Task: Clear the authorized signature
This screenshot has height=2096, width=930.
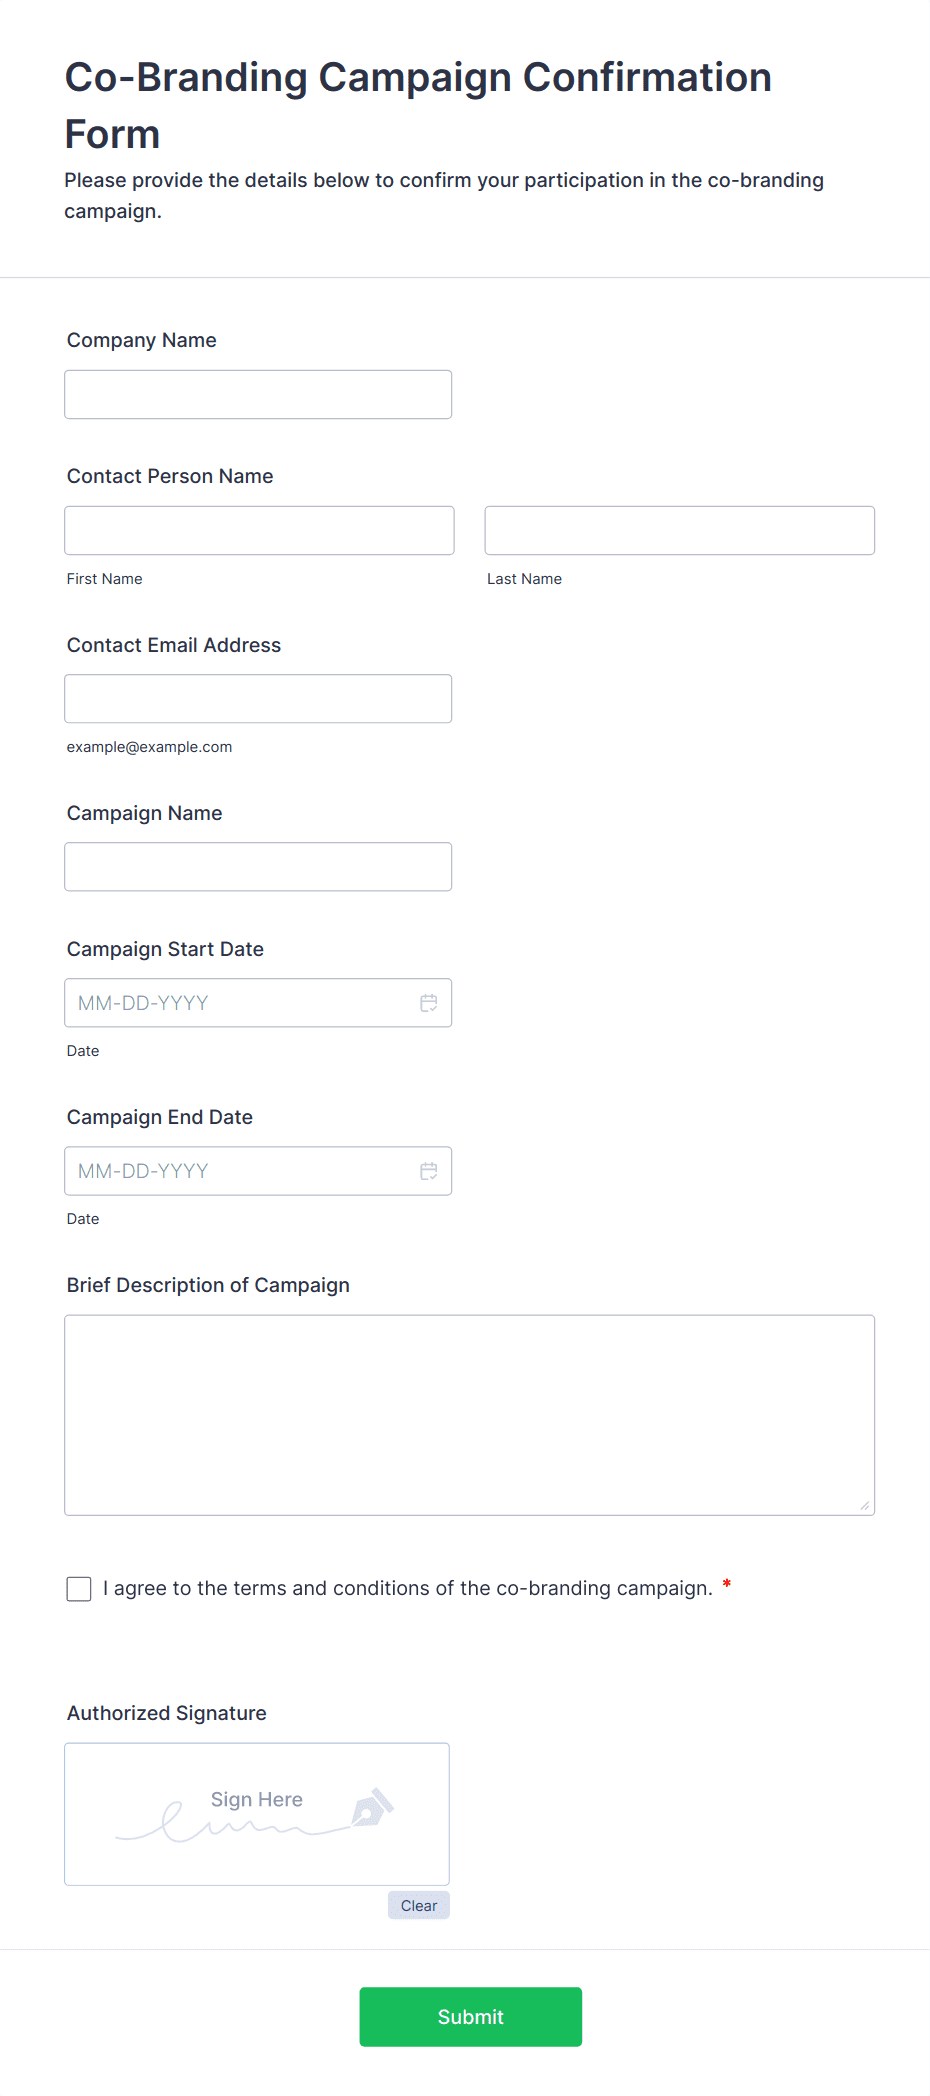Action: tap(418, 1906)
